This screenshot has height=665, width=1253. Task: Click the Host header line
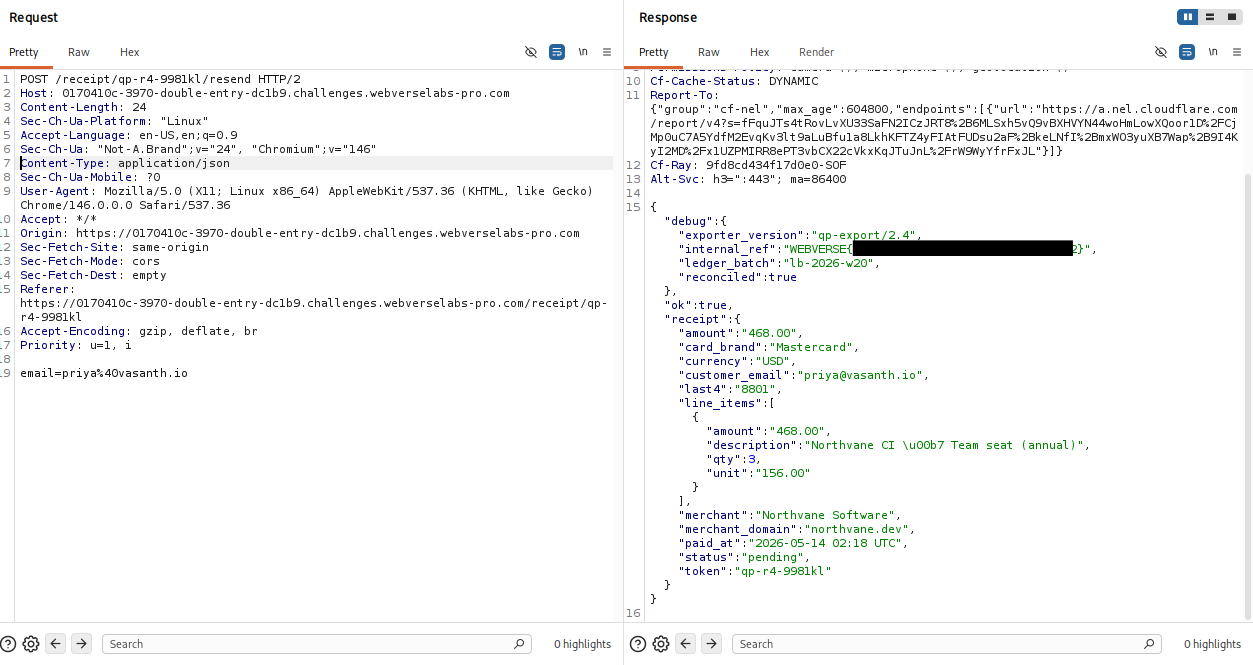click(265, 93)
